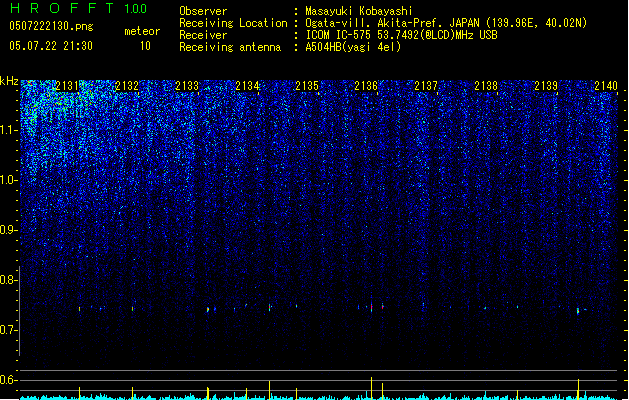Screen dimensions: 629x400
Task: Click the Receiving antenna label
Action: (230, 47)
